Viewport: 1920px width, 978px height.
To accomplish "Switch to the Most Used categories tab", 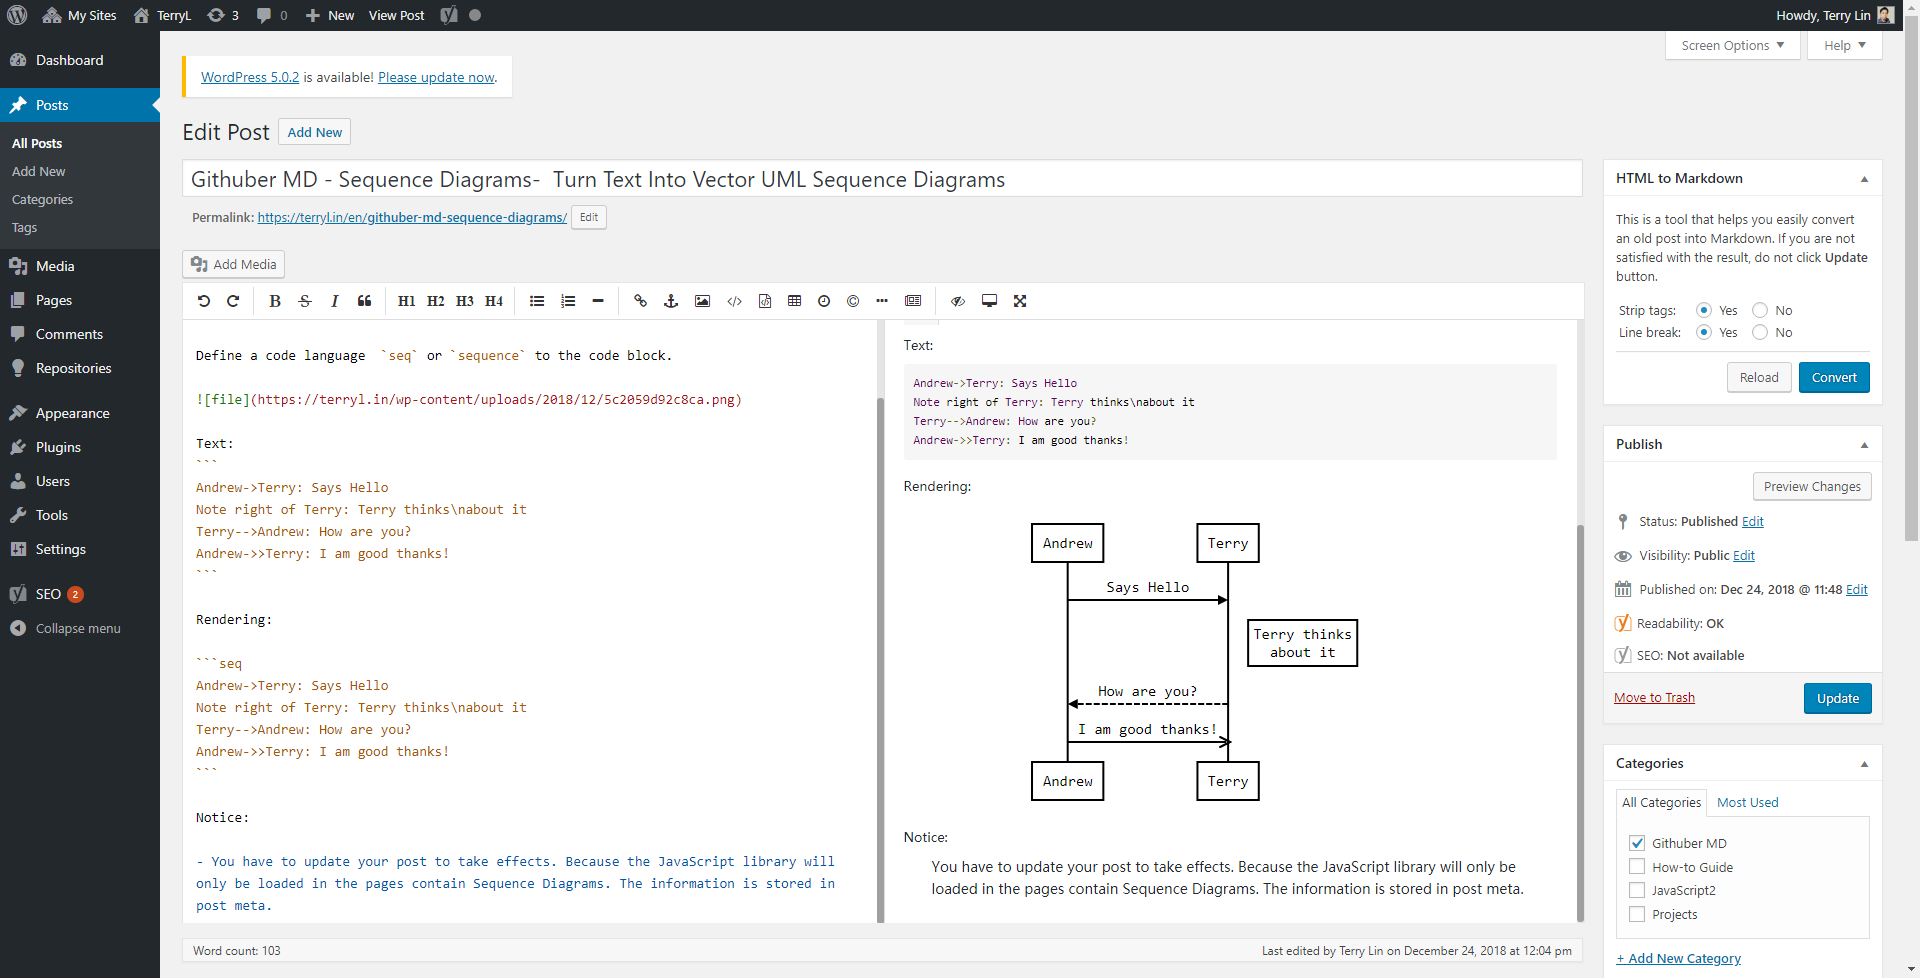I will point(1747,802).
